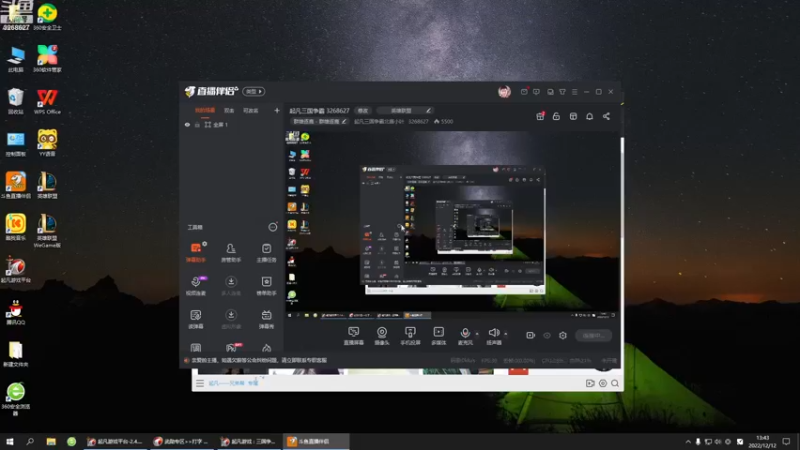
Task: Add a 直播屏幕 screen capture source
Action: pyautogui.click(x=354, y=336)
